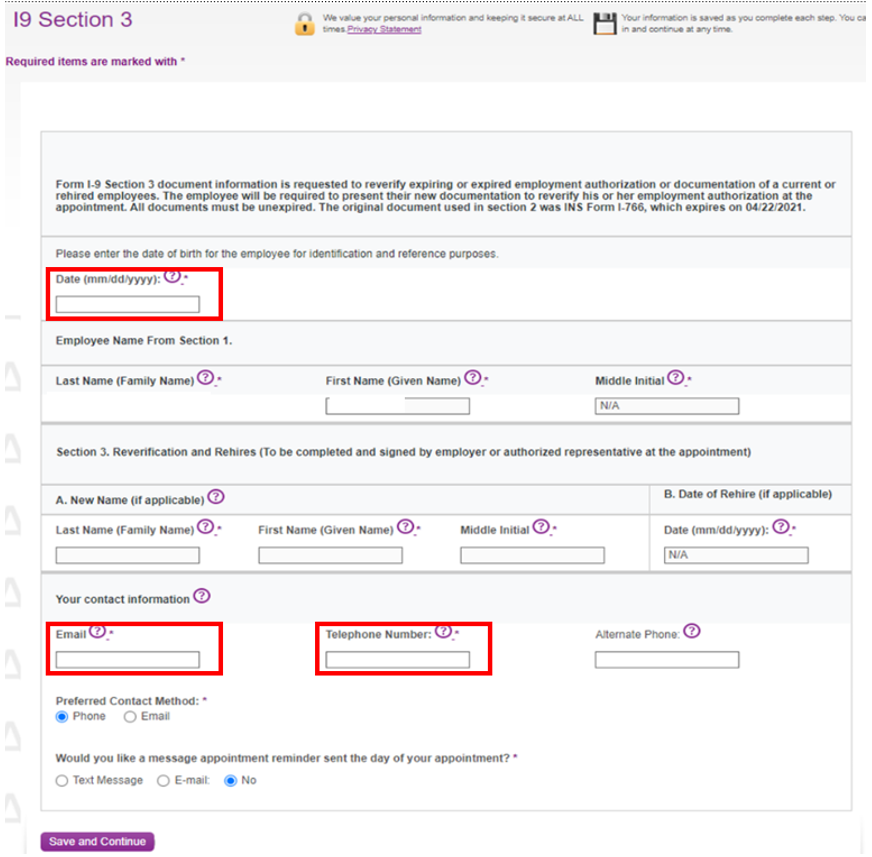Choose E-mail appointment reminder option
This screenshot has height=857, width=872.
[164, 780]
